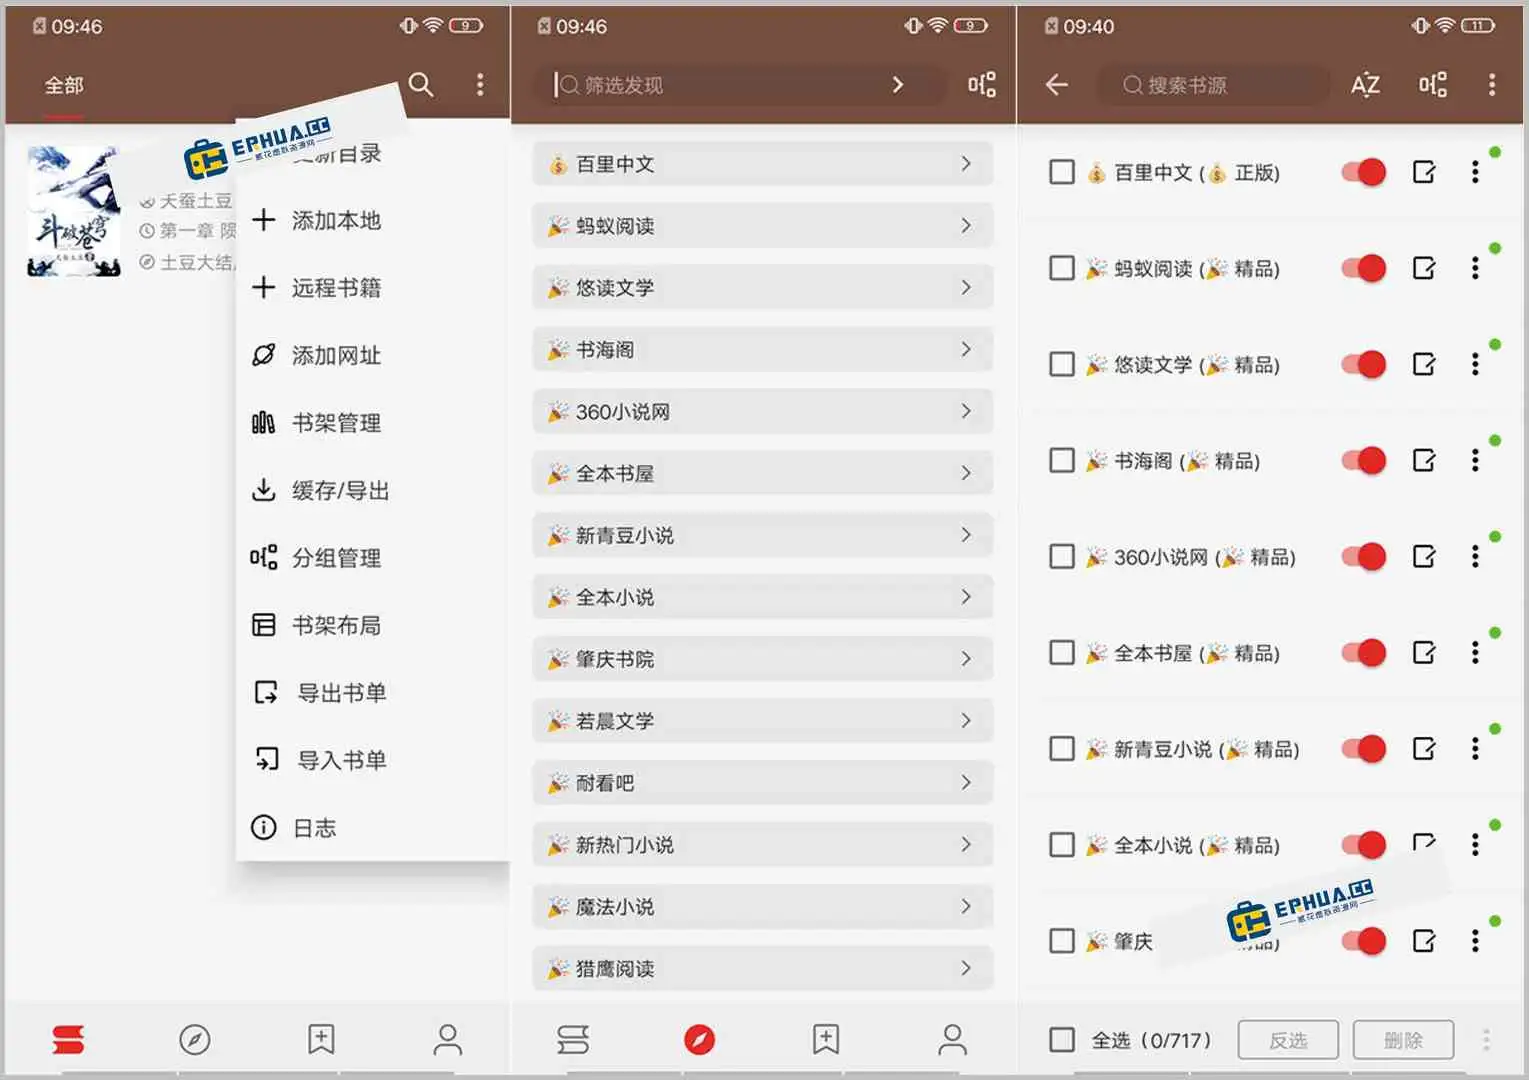The height and width of the screenshot is (1080, 1529).
Task: Open the three-dot menu for 书海阁 source
Action: (1474, 460)
